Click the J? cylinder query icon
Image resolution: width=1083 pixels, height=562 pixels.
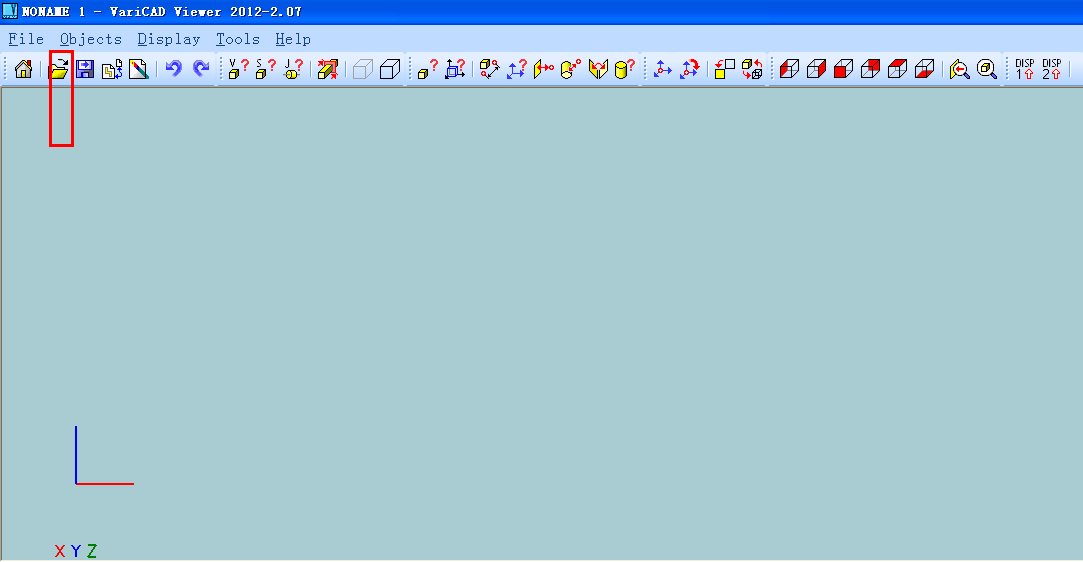coord(293,69)
